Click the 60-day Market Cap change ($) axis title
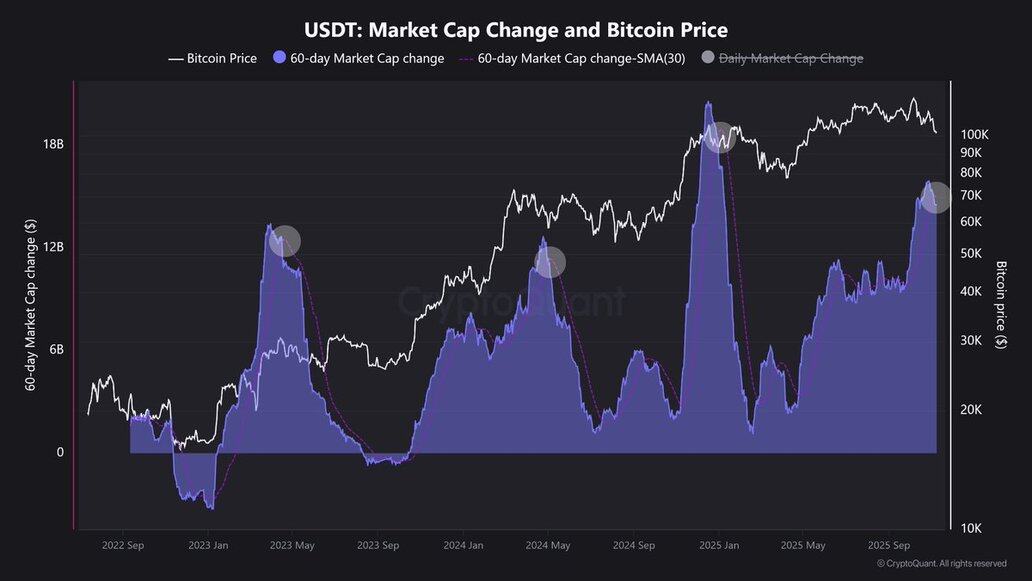1032x581 pixels. click(x=30, y=305)
